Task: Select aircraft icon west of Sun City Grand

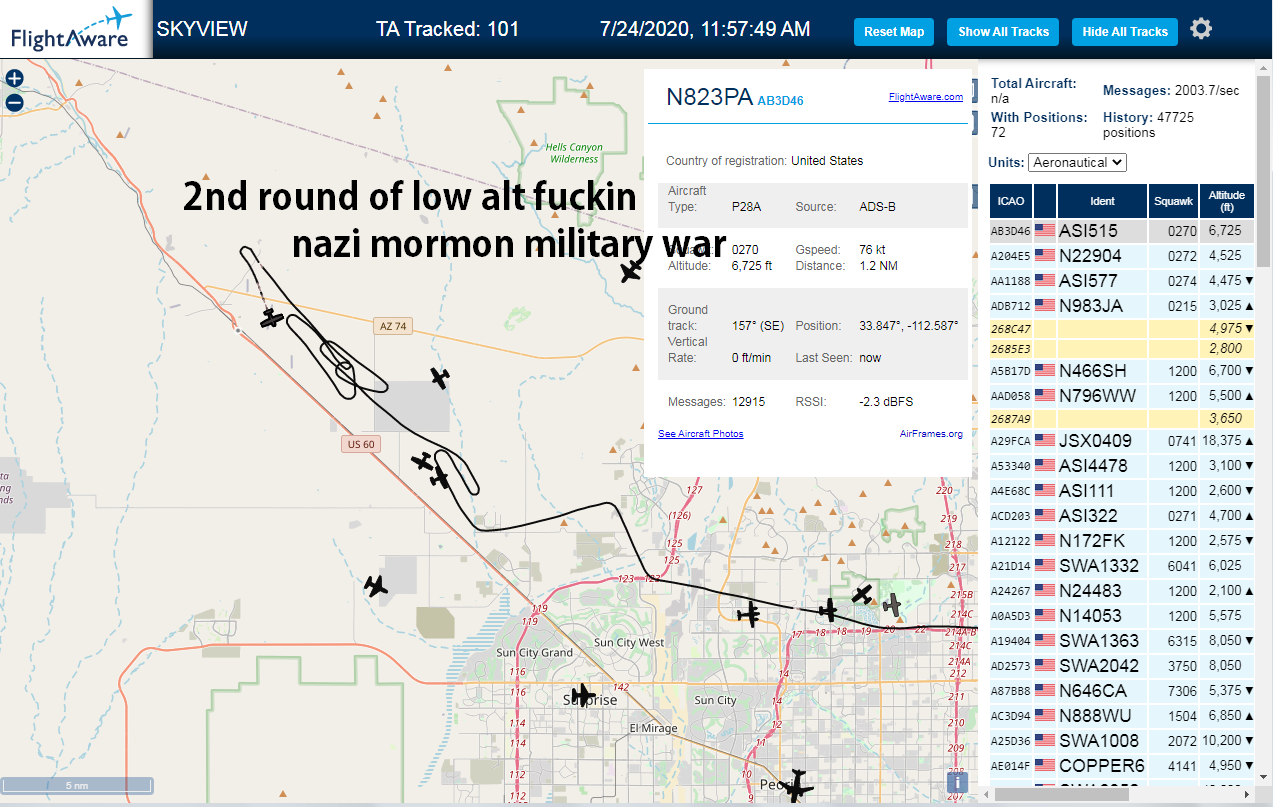Action: [x=375, y=586]
